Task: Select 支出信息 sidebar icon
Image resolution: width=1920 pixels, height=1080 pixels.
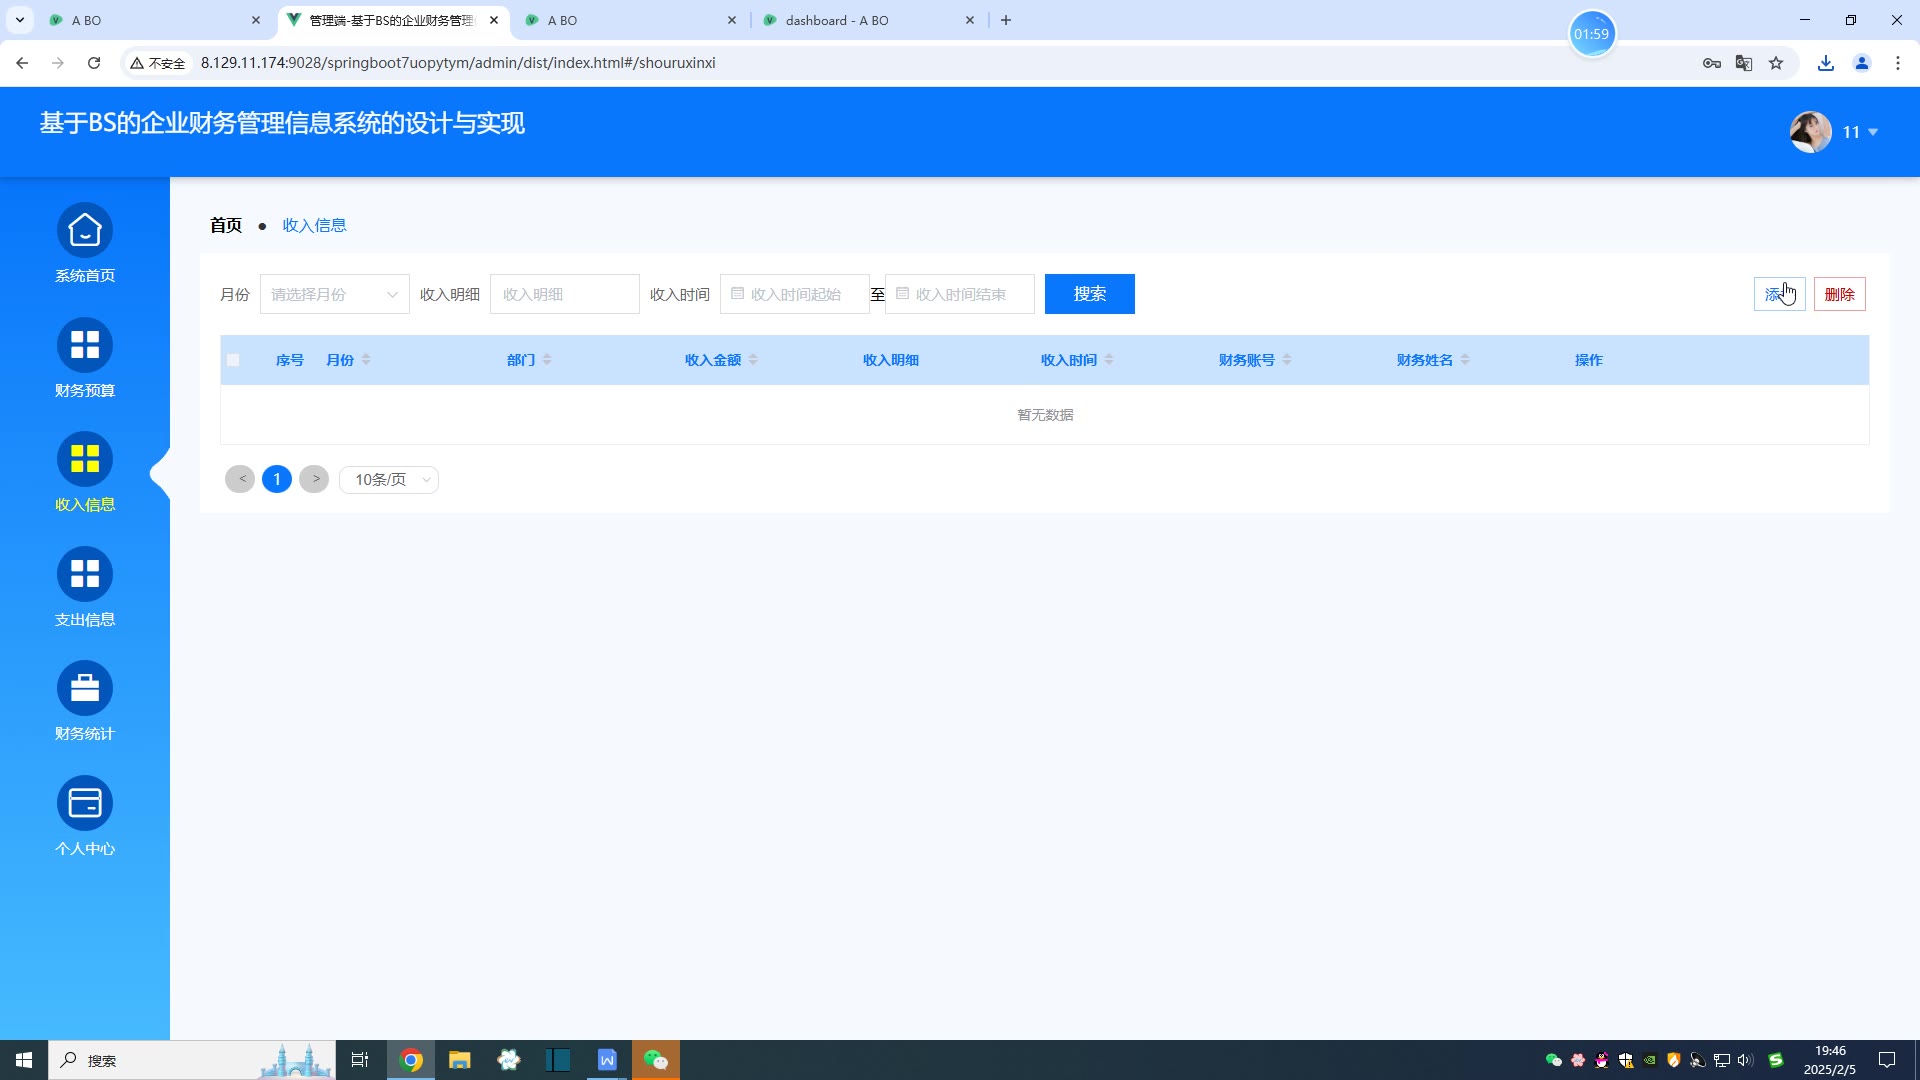Action: [85, 574]
